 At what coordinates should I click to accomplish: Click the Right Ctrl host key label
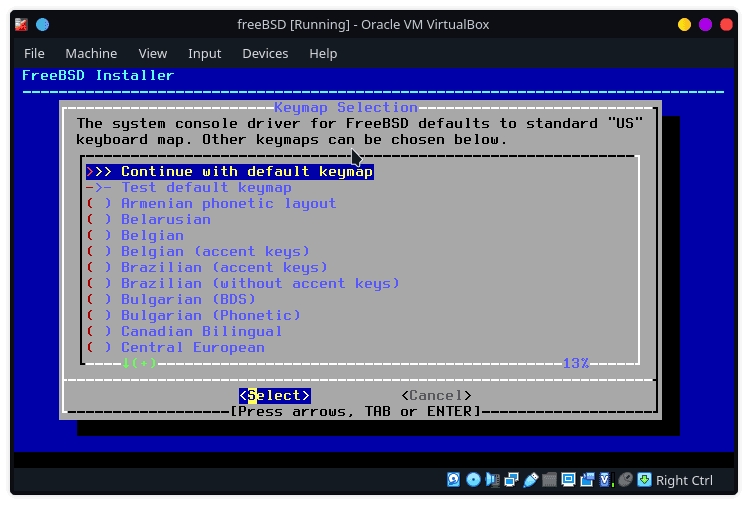click(x=684, y=480)
